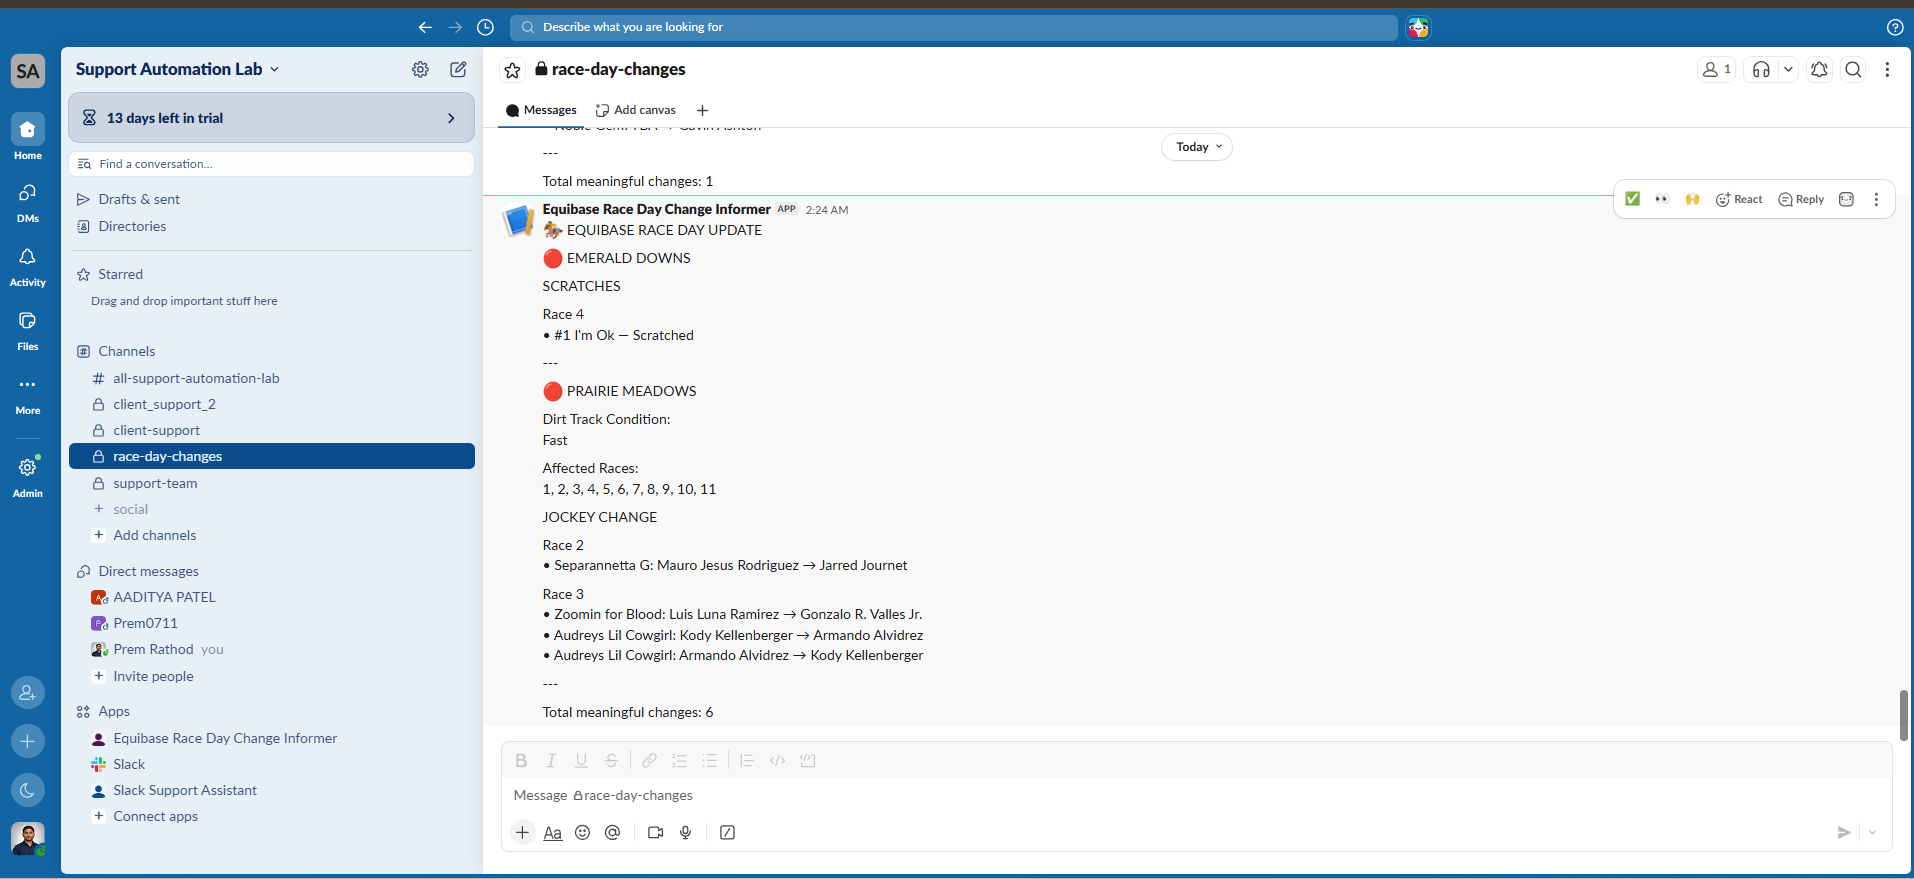
Task: Open Files in left sidebar
Action: (x=28, y=331)
